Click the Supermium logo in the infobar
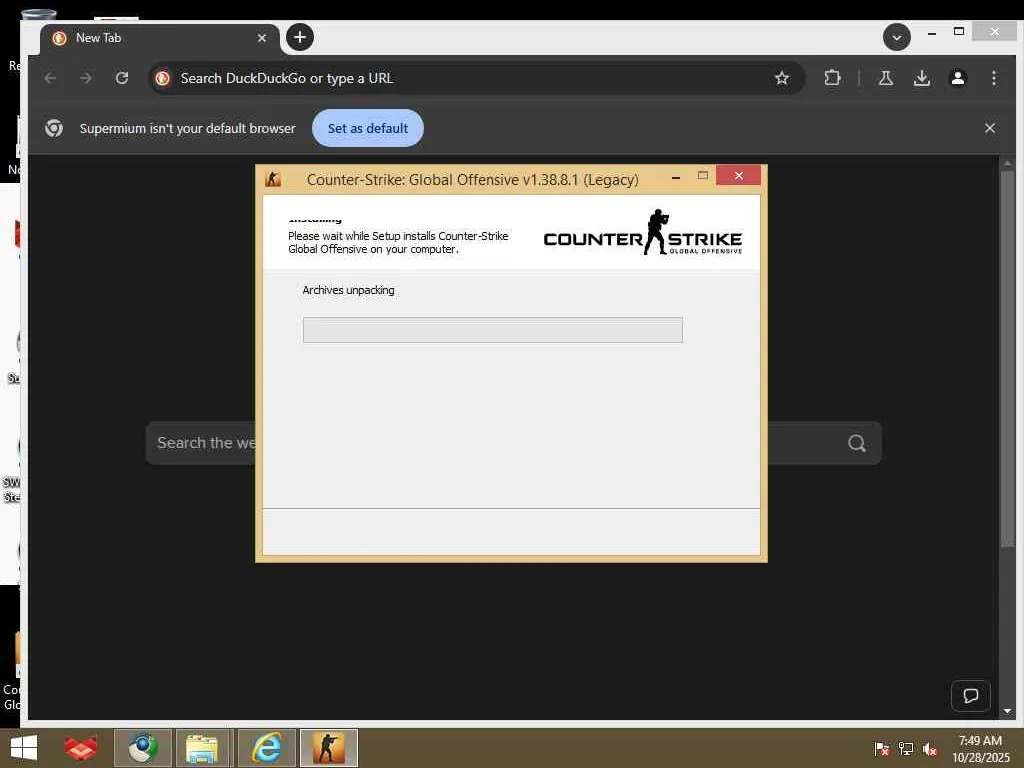1024x768 pixels. tap(54, 128)
